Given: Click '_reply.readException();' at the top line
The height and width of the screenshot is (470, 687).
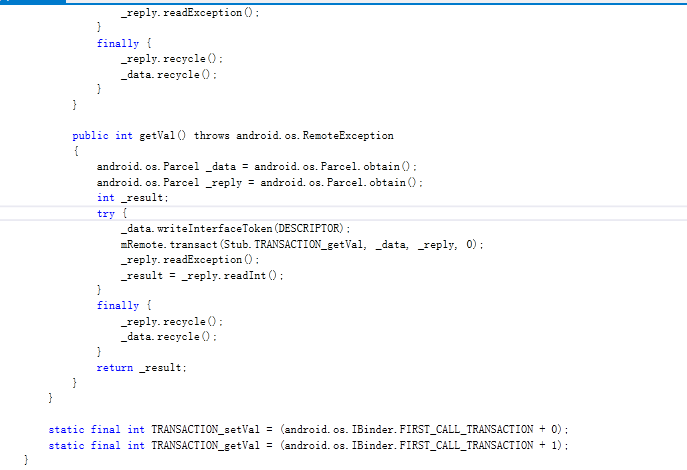Looking at the screenshot, I should (x=190, y=13).
